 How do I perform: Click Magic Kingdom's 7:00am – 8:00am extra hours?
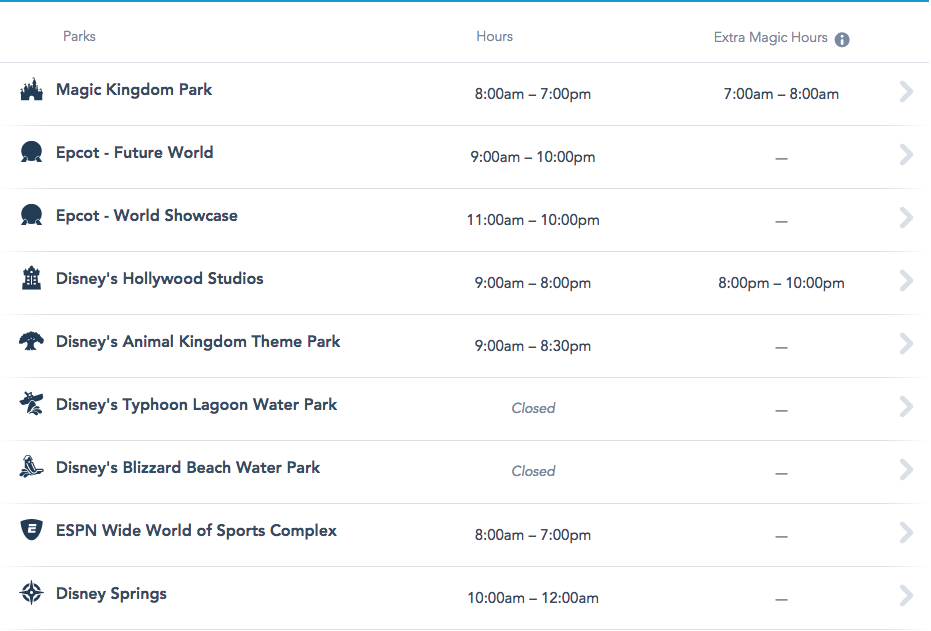pos(781,94)
